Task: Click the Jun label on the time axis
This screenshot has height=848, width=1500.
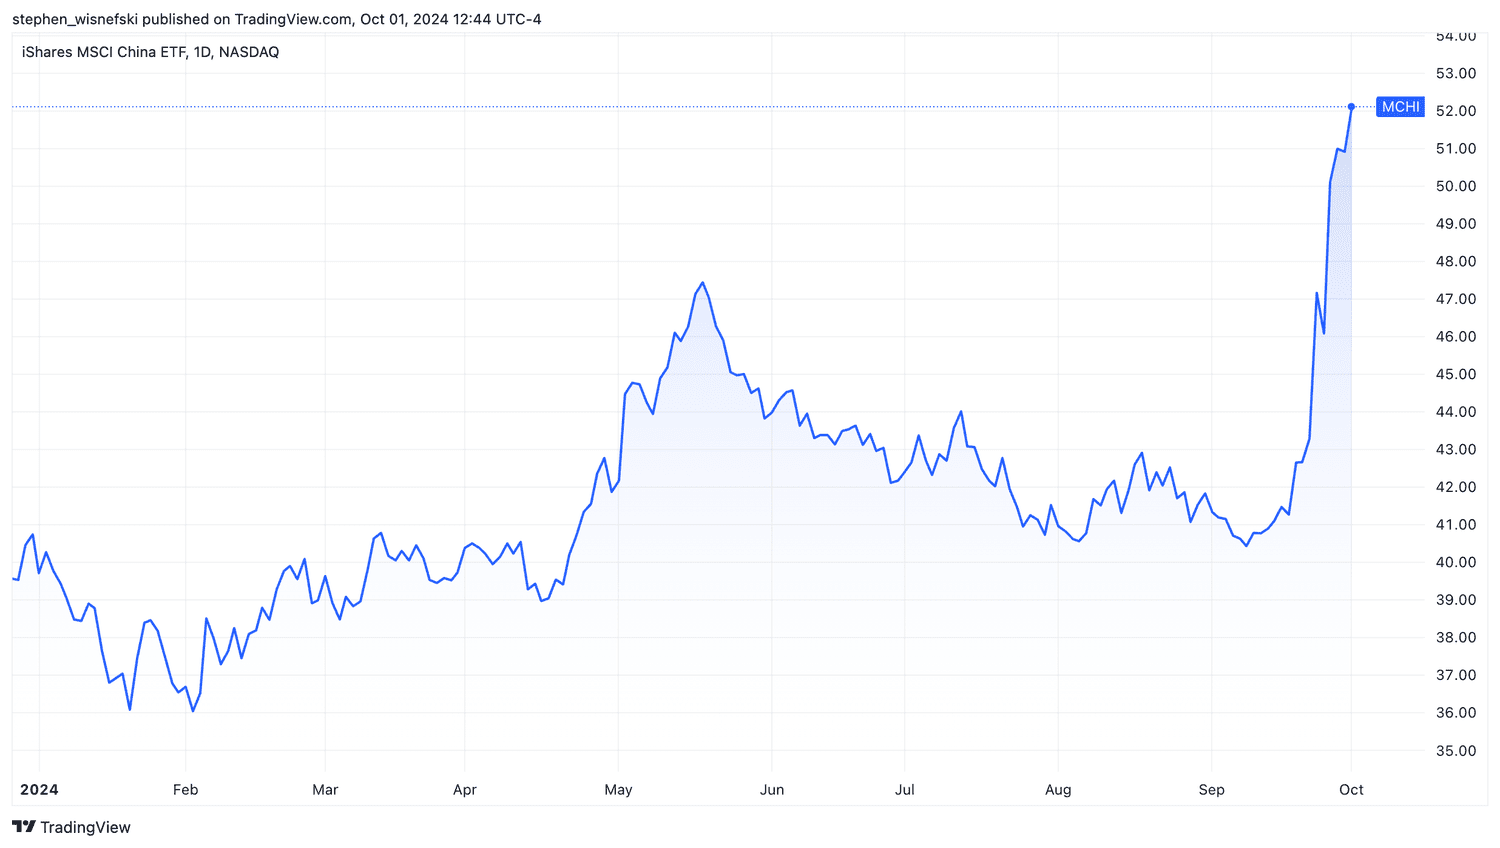Action: point(772,790)
